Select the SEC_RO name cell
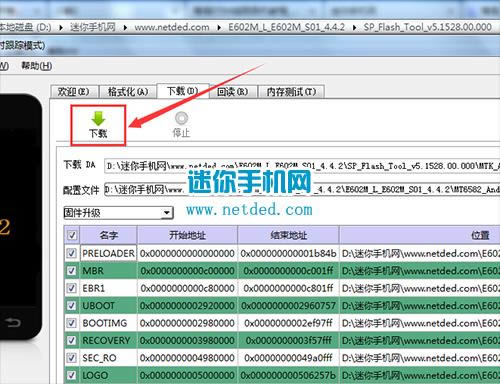Image resolution: width=500 pixels, height=384 pixels. pos(108,358)
